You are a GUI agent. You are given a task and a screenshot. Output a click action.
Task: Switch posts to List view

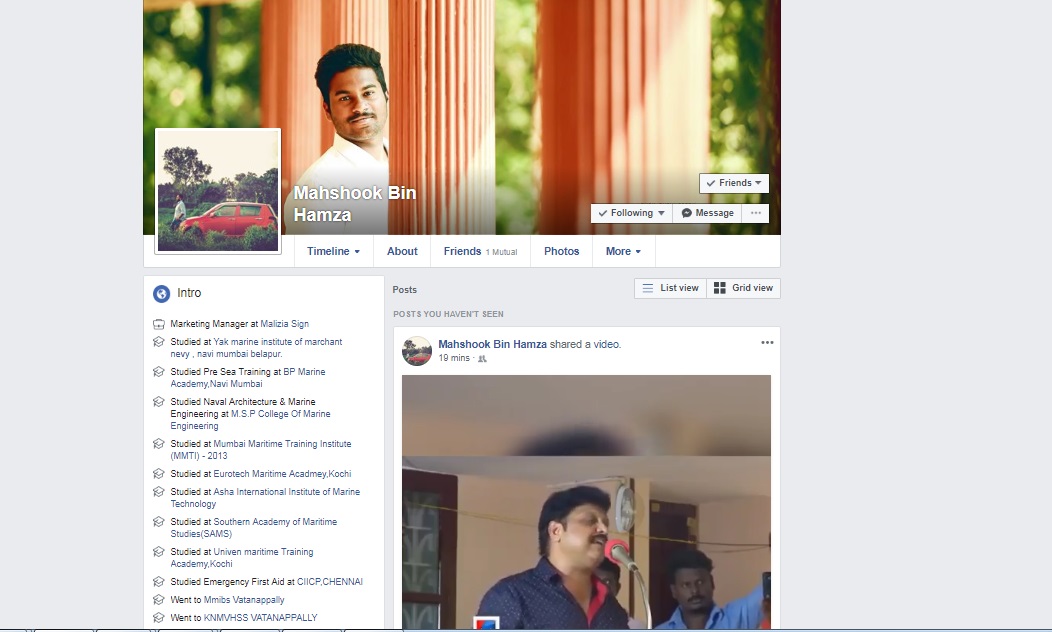[x=670, y=288]
